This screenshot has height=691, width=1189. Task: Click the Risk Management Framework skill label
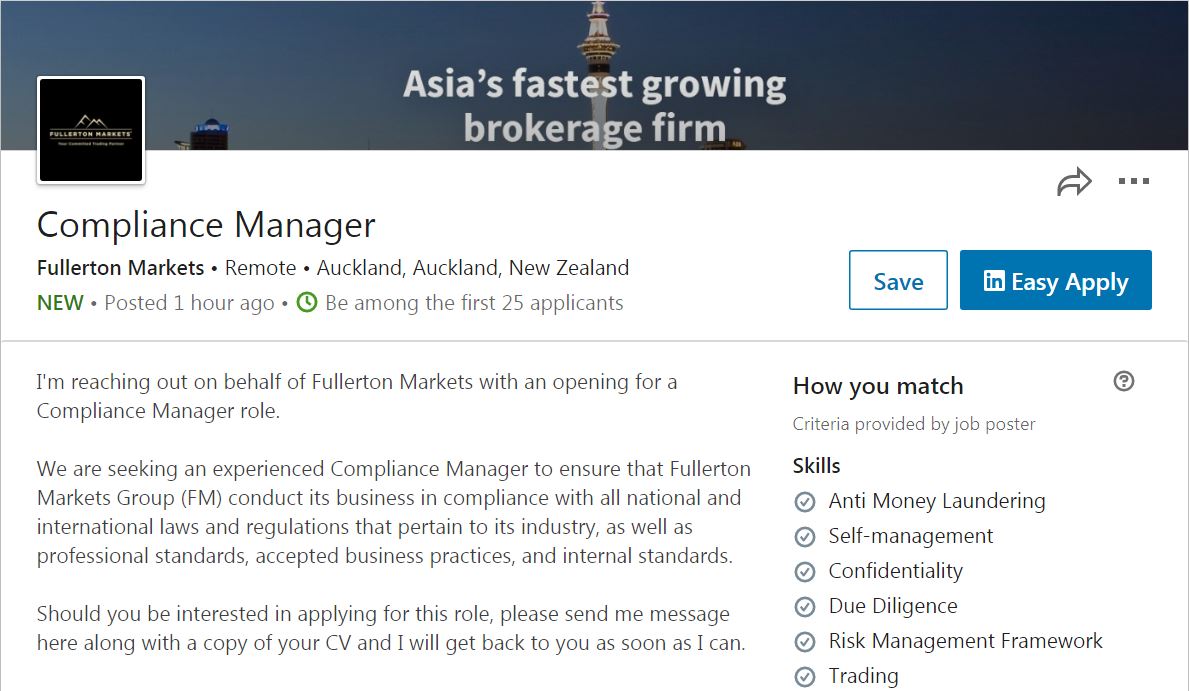click(965, 641)
